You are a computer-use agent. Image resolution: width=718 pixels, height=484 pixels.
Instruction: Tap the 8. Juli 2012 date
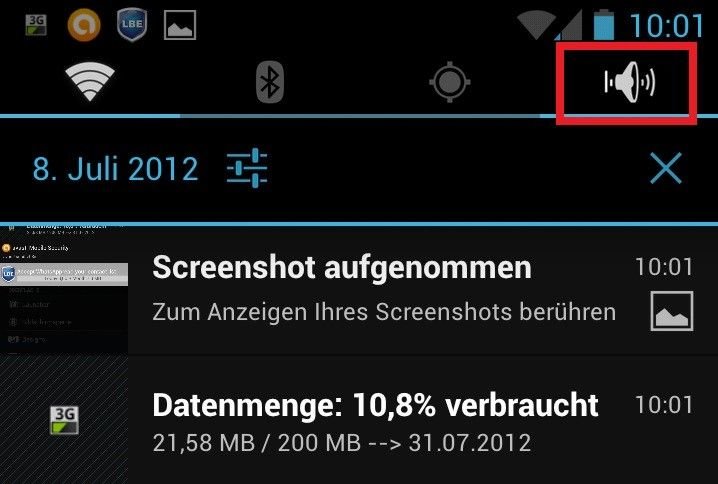tap(115, 169)
